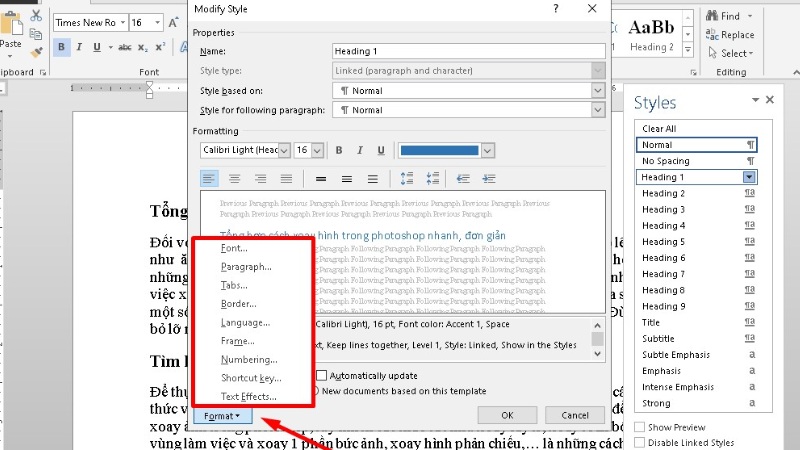Open the font color dropdown arrow
Viewport: 800px width, 450px height.
click(x=487, y=151)
